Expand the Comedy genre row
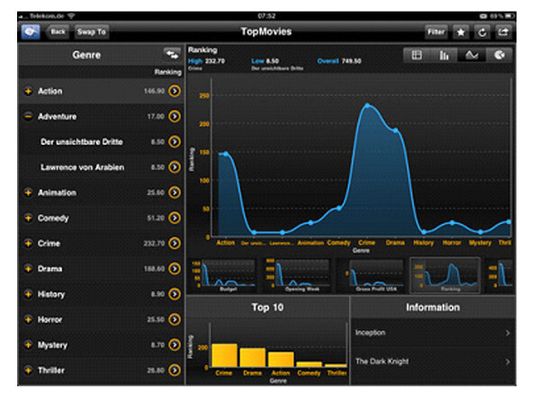 28,218
